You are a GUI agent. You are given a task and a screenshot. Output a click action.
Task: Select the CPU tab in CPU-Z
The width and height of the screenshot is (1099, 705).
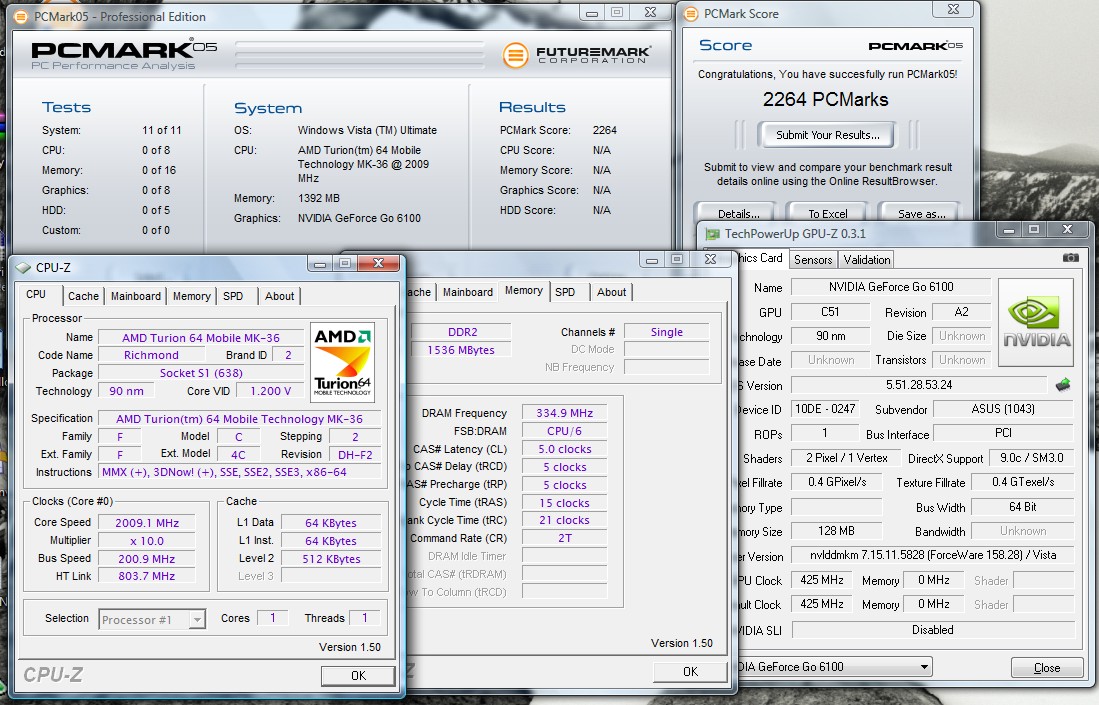[36, 294]
